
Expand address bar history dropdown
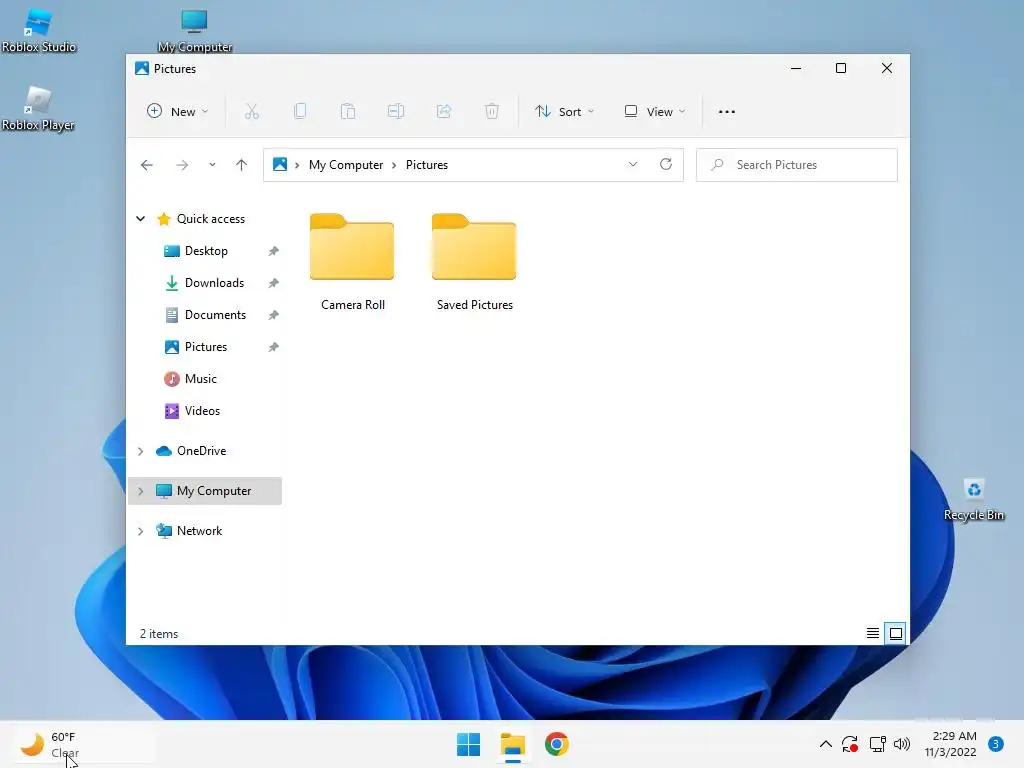click(x=633, y=165)
